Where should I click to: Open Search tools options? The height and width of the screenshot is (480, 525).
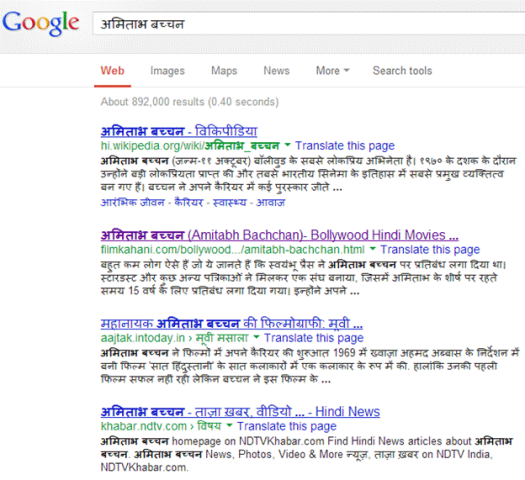coord(402,71)
